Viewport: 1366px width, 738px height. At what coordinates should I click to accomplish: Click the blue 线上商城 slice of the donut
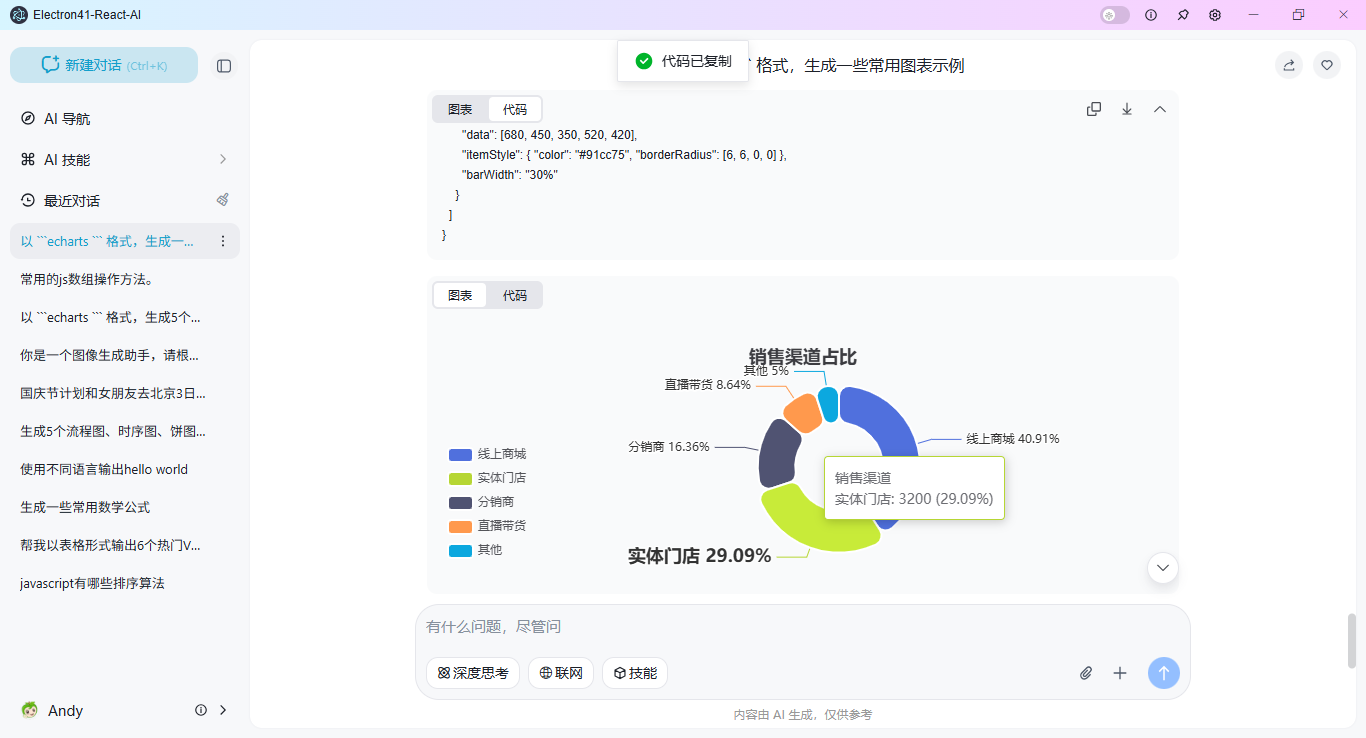coord(887,421)
